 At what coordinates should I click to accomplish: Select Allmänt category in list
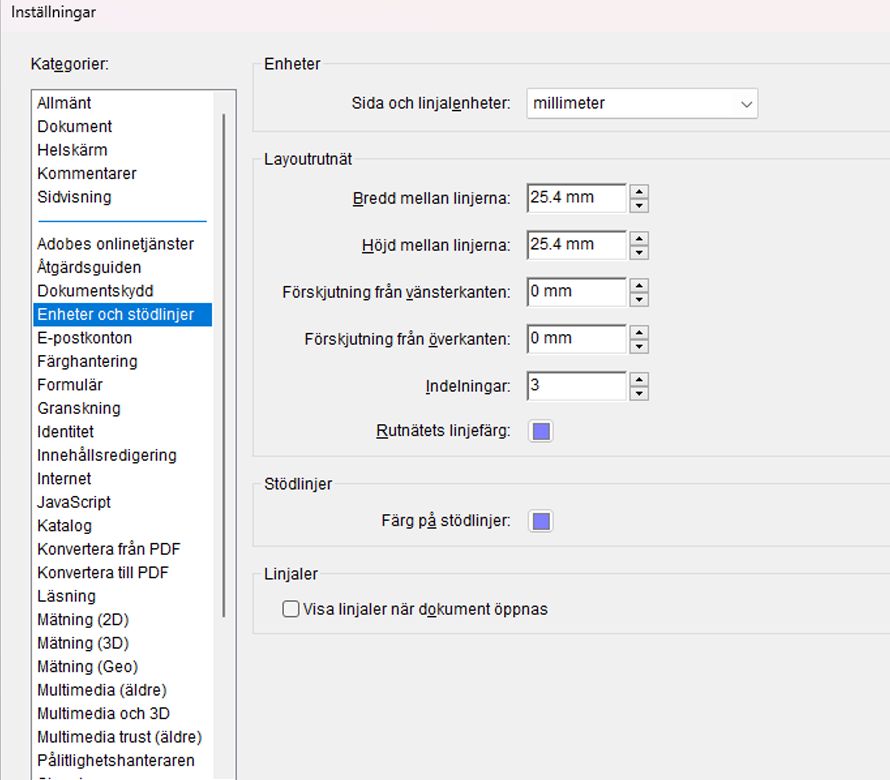click(65, 103)
